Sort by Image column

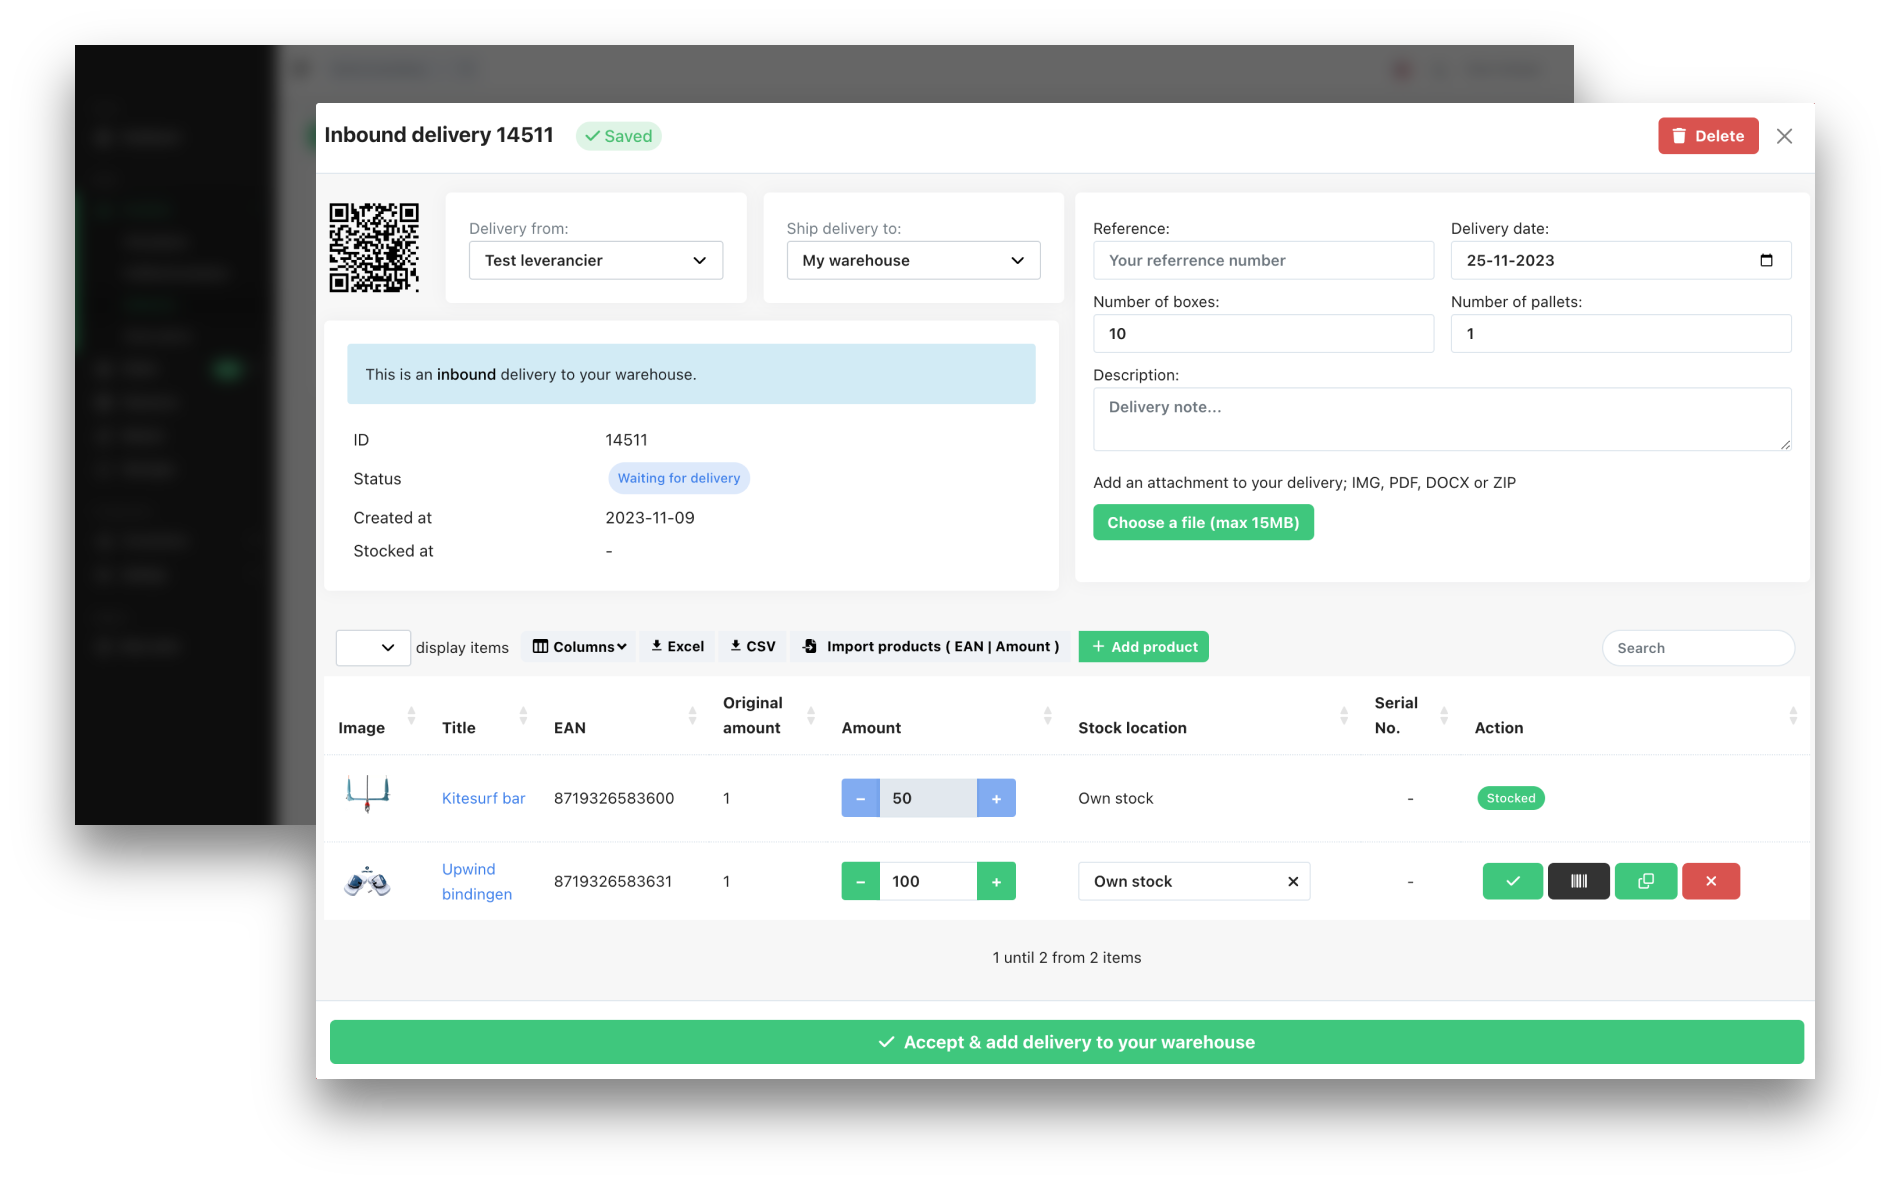pos(411,715)
